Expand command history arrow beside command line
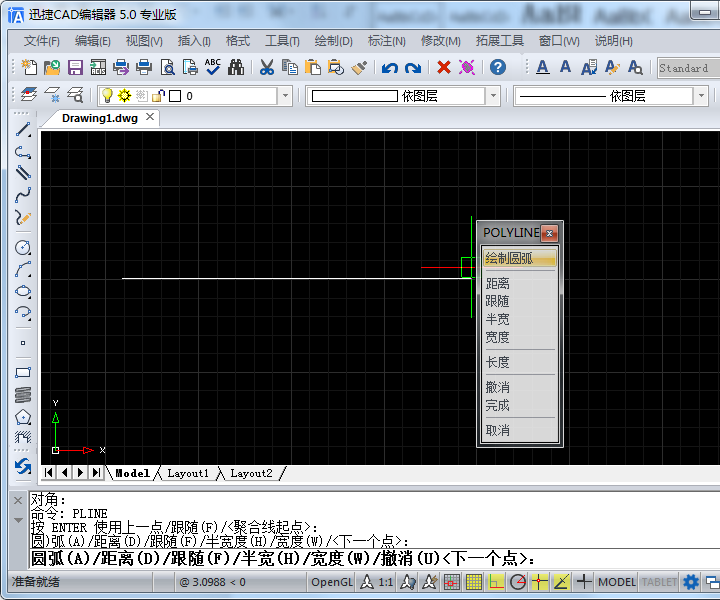This screenshot has height=600, width=720. [18, 520]
